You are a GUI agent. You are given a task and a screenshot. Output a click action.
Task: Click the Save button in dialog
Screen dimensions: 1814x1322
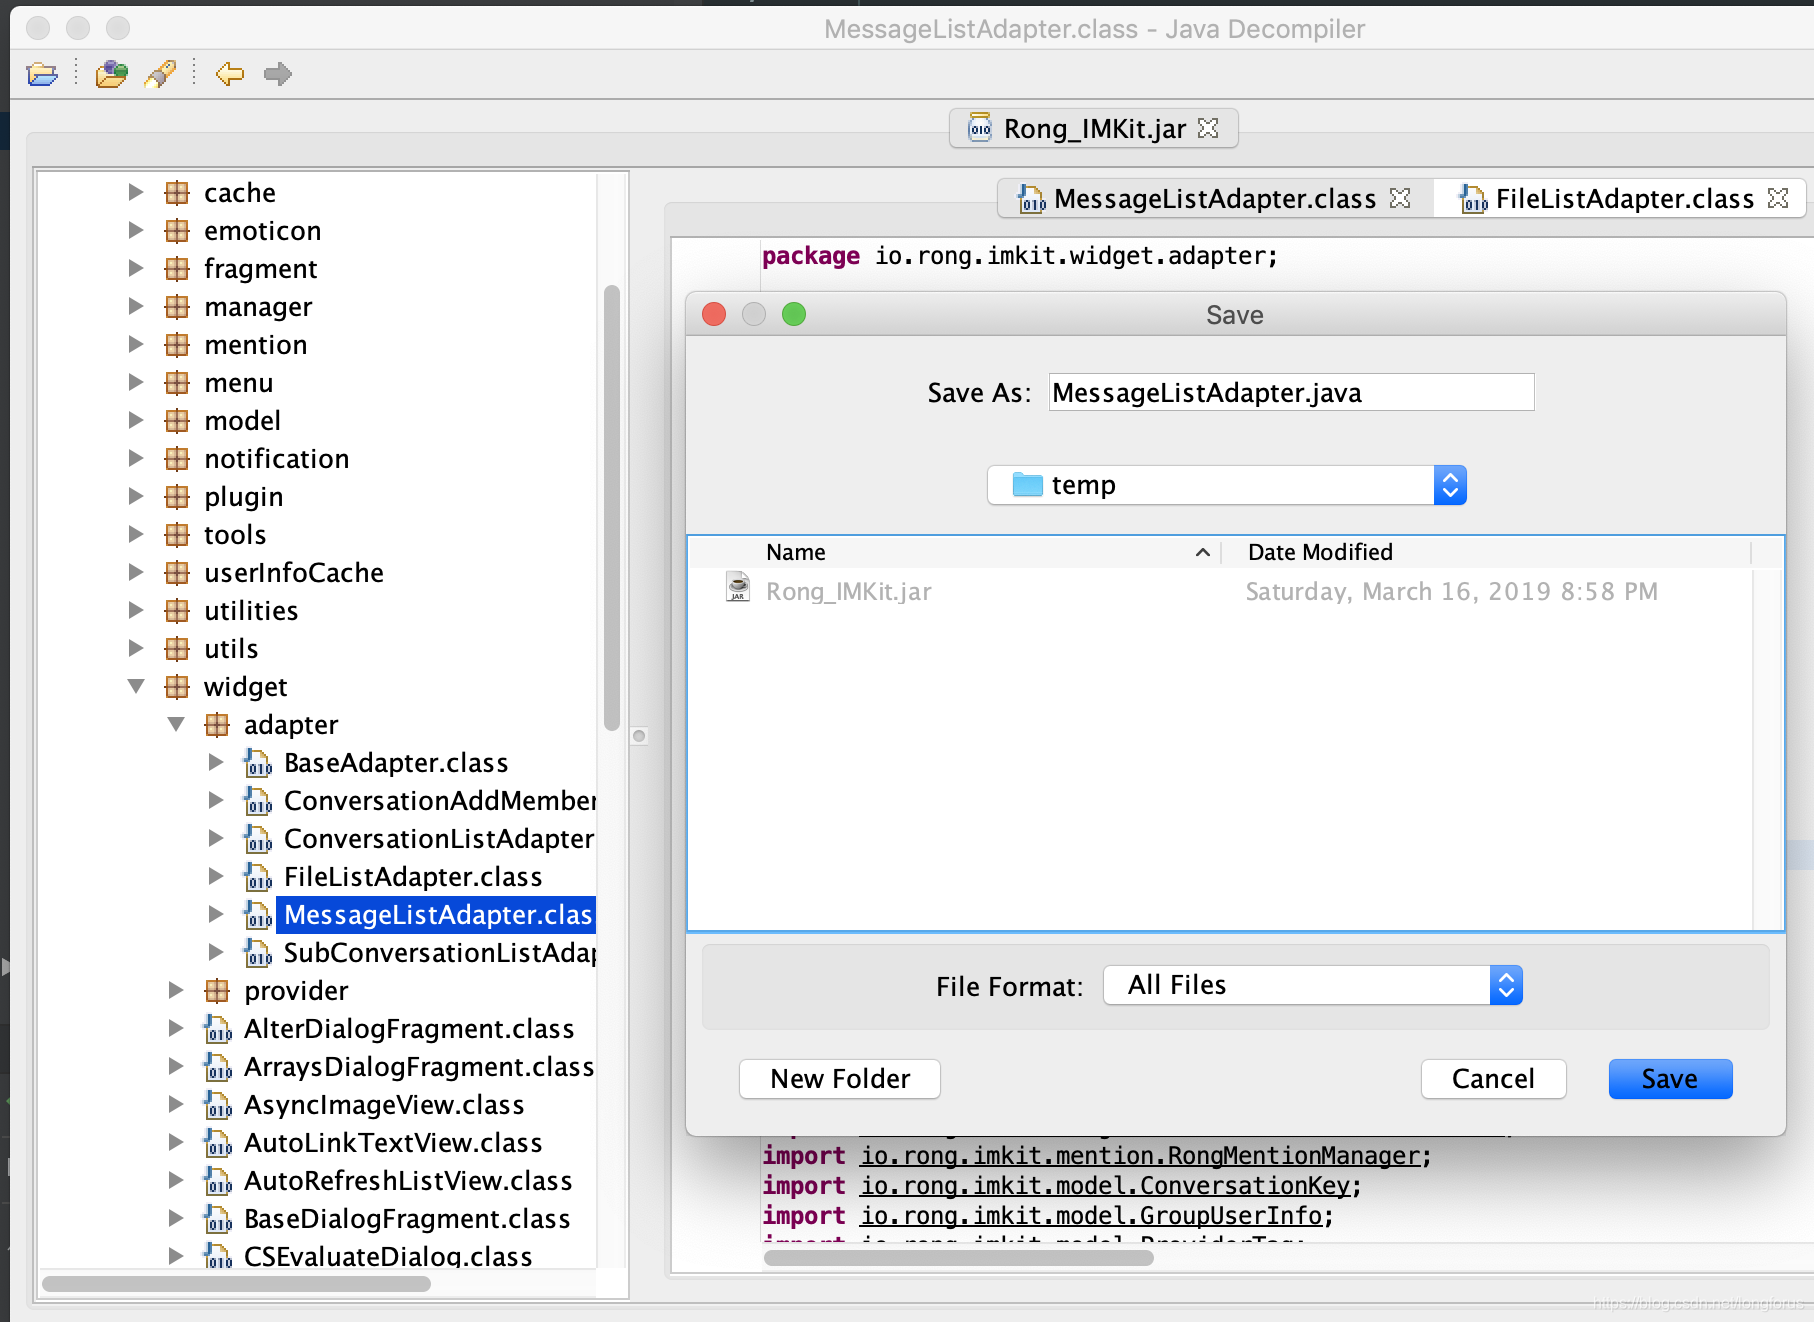[1670, 1079]
